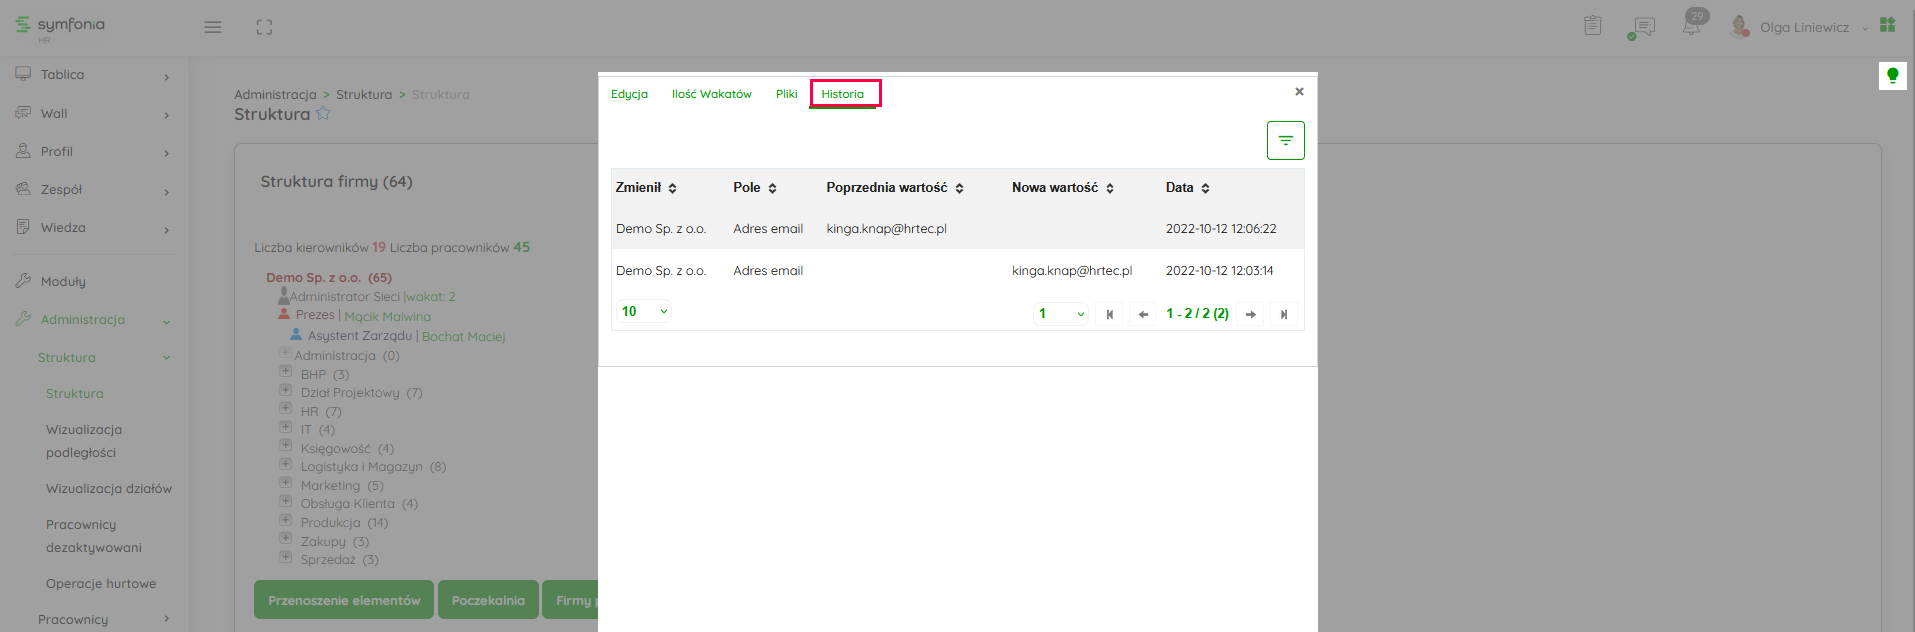
Task: Click the filter icon button in the dialog
Action: pyautogui.click(x=1285, y=141)
